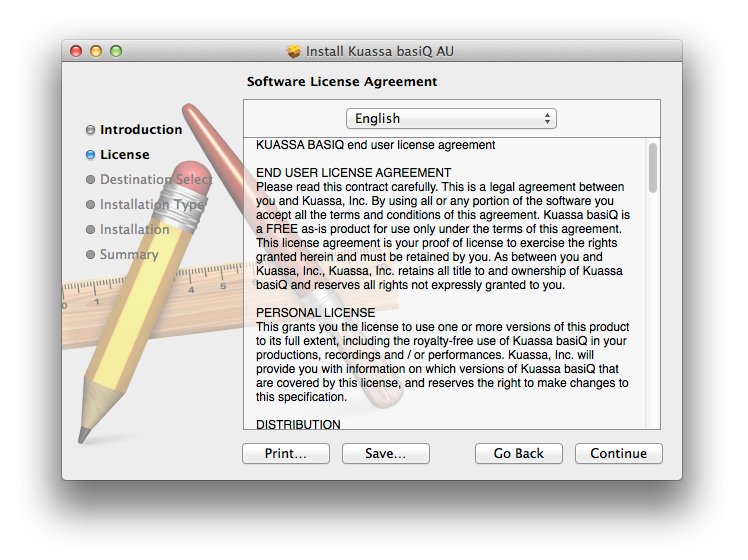748x560 pixels.
Task: Zoom the installer window with green button
Action: tap(116, 51)
